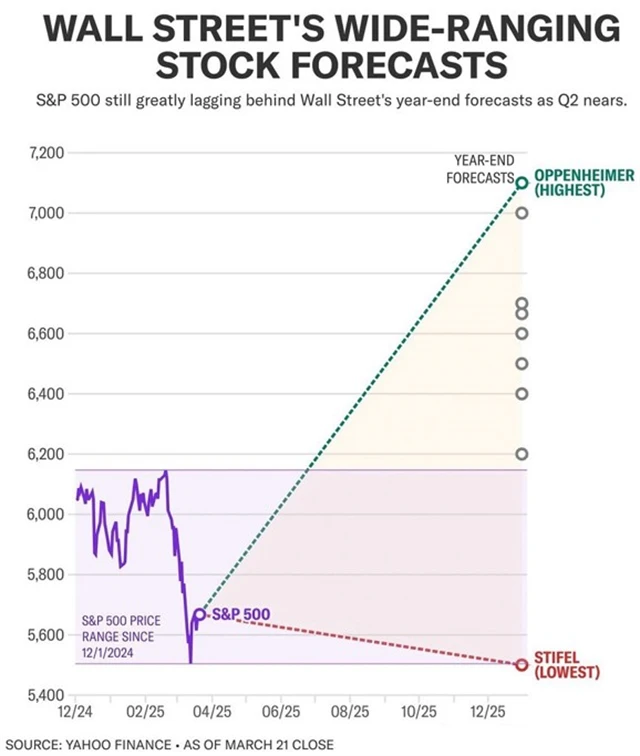Select the 6,500 year-end forecast circle

521,363
